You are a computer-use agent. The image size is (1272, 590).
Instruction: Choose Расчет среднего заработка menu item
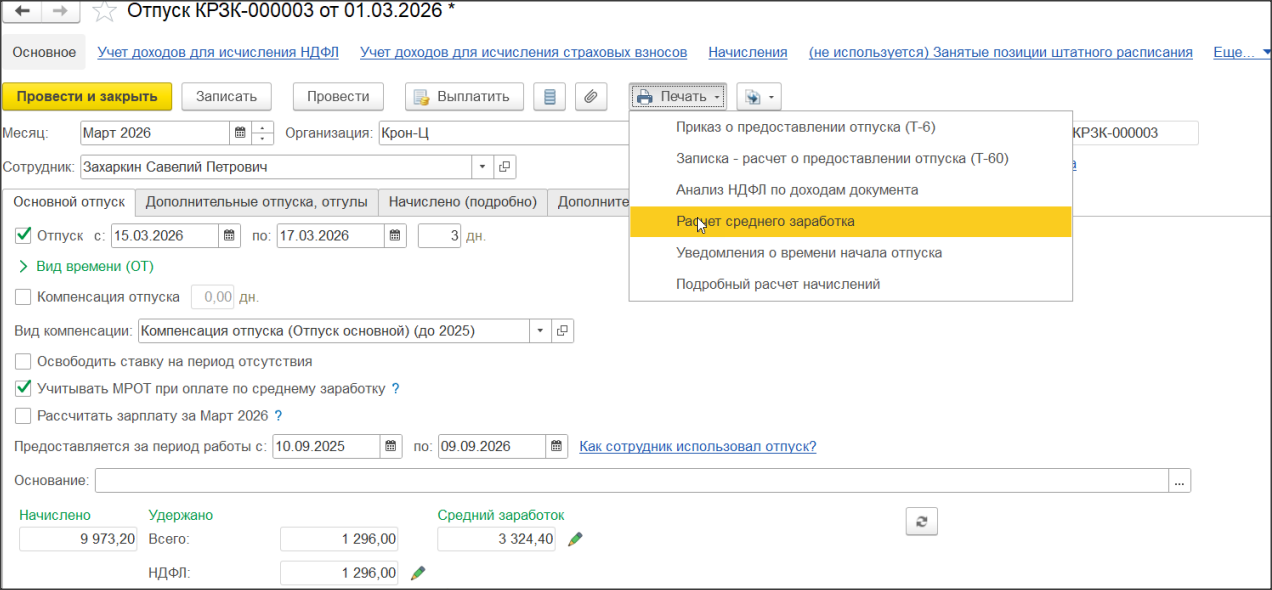(851, 222)
